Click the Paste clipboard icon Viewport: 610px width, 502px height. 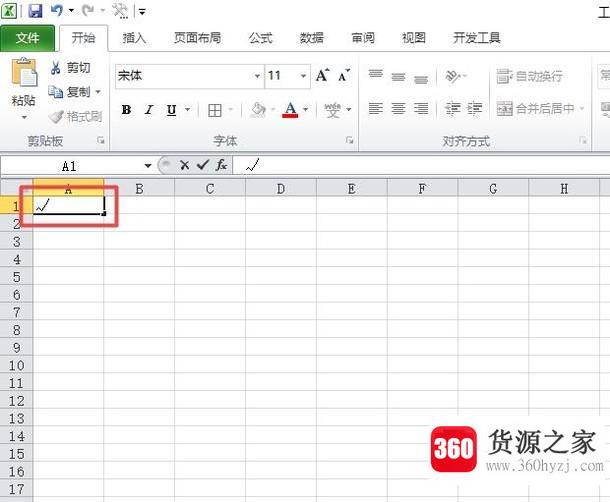24,72
